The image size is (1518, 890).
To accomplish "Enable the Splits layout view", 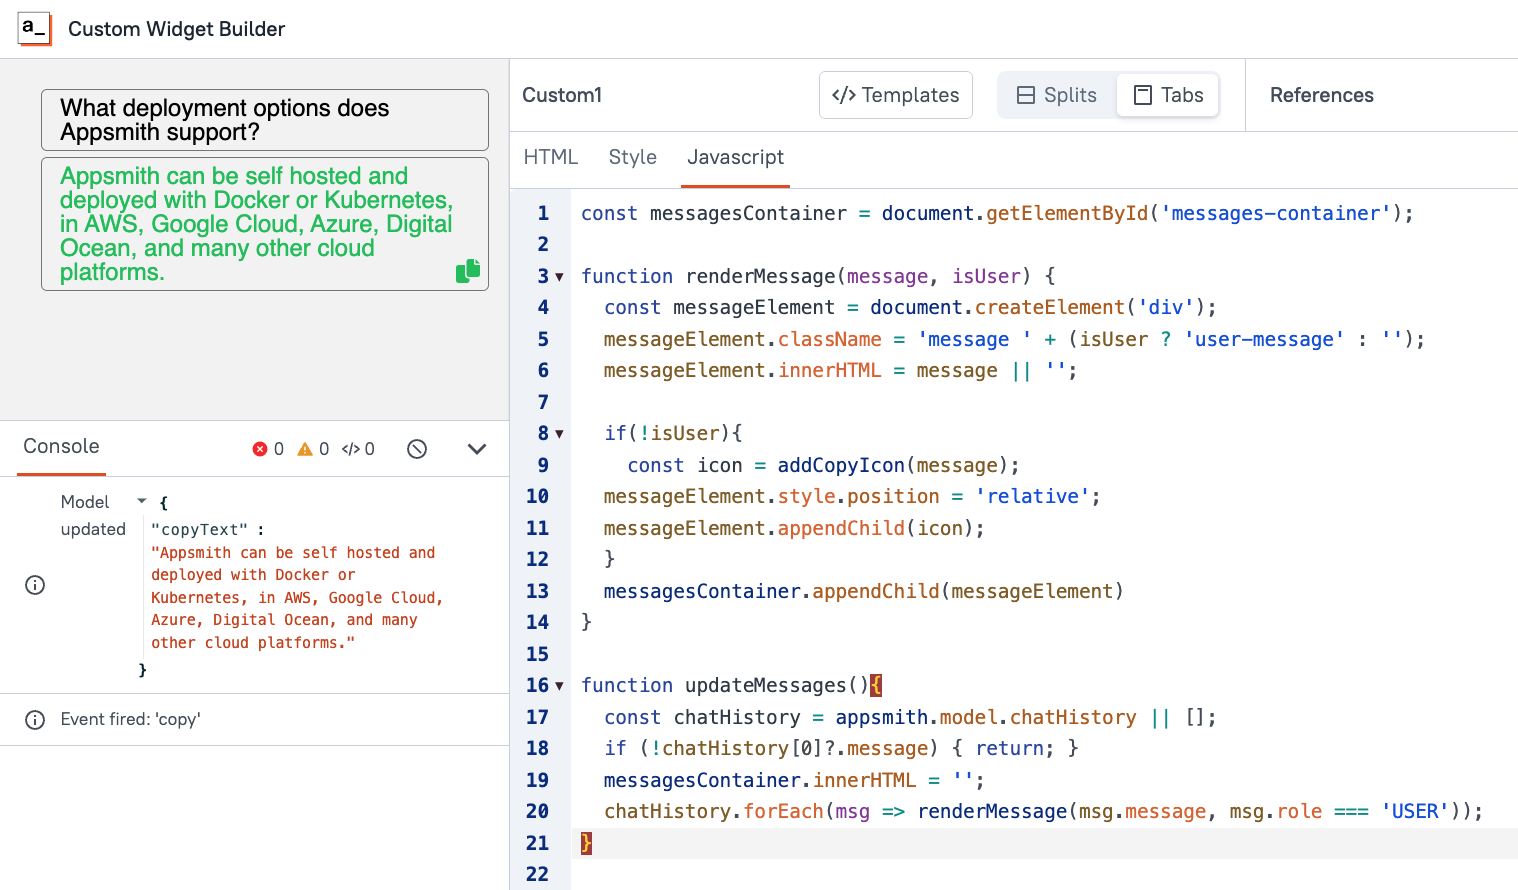I will (x=1056, y=95).
